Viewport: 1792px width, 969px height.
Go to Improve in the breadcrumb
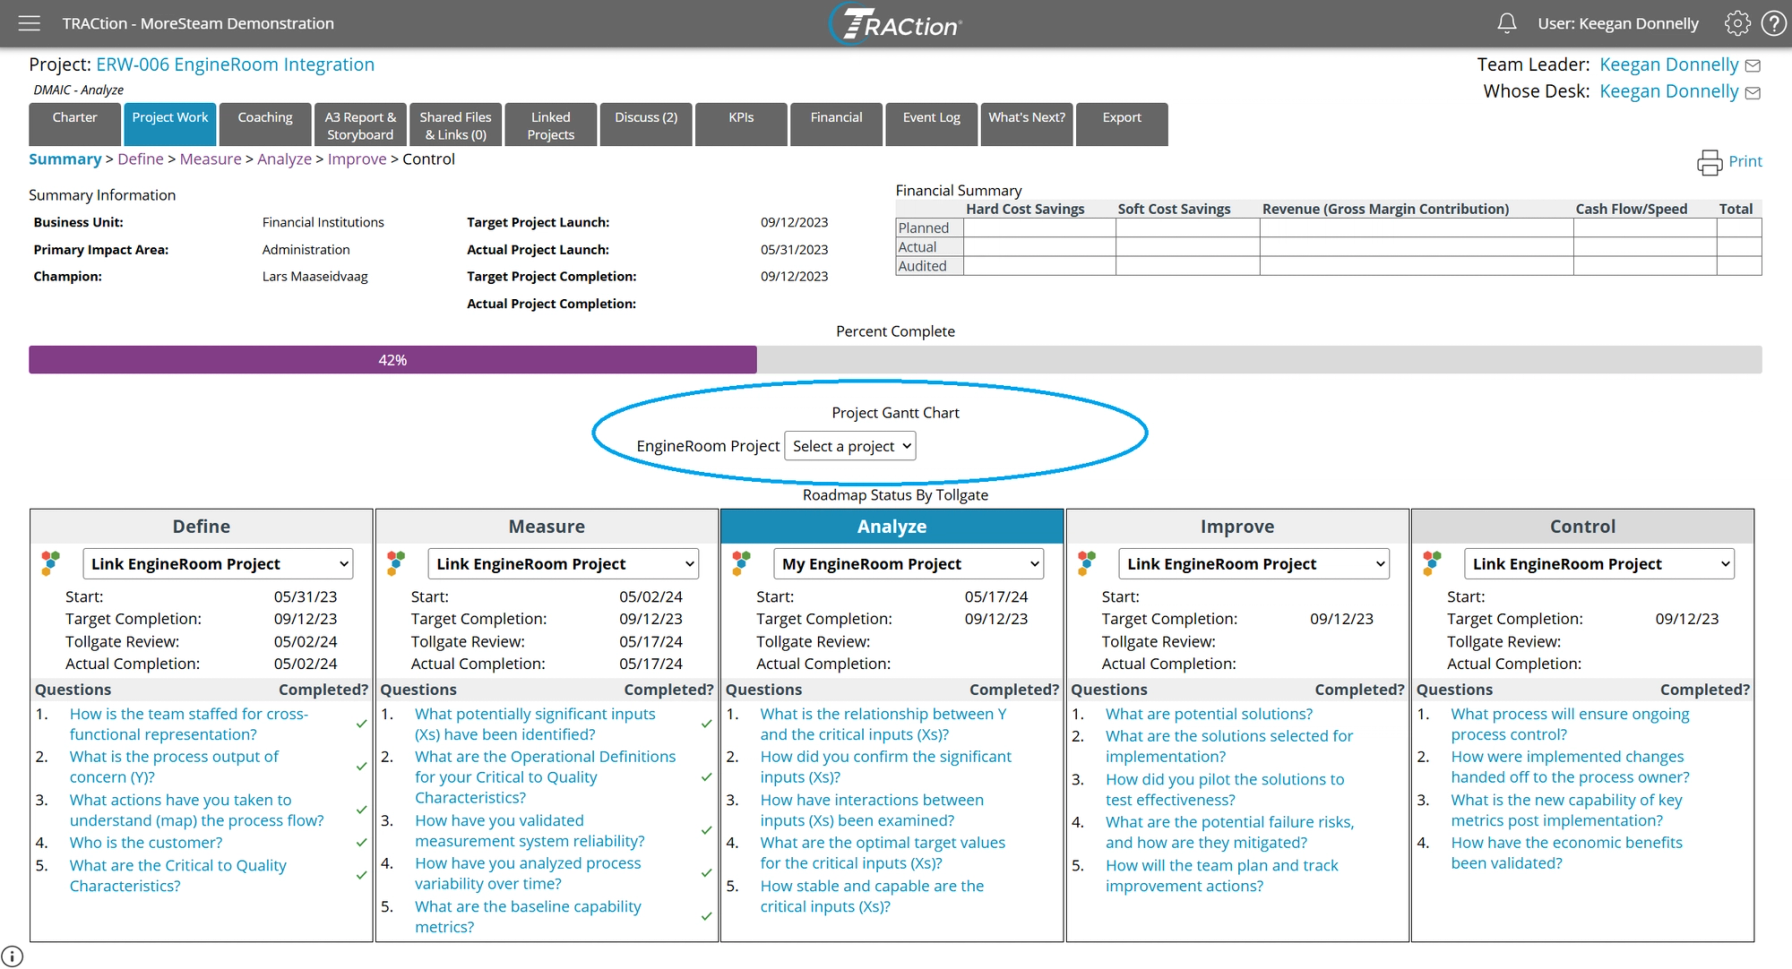pyautogui.click(x=357, y=159)
